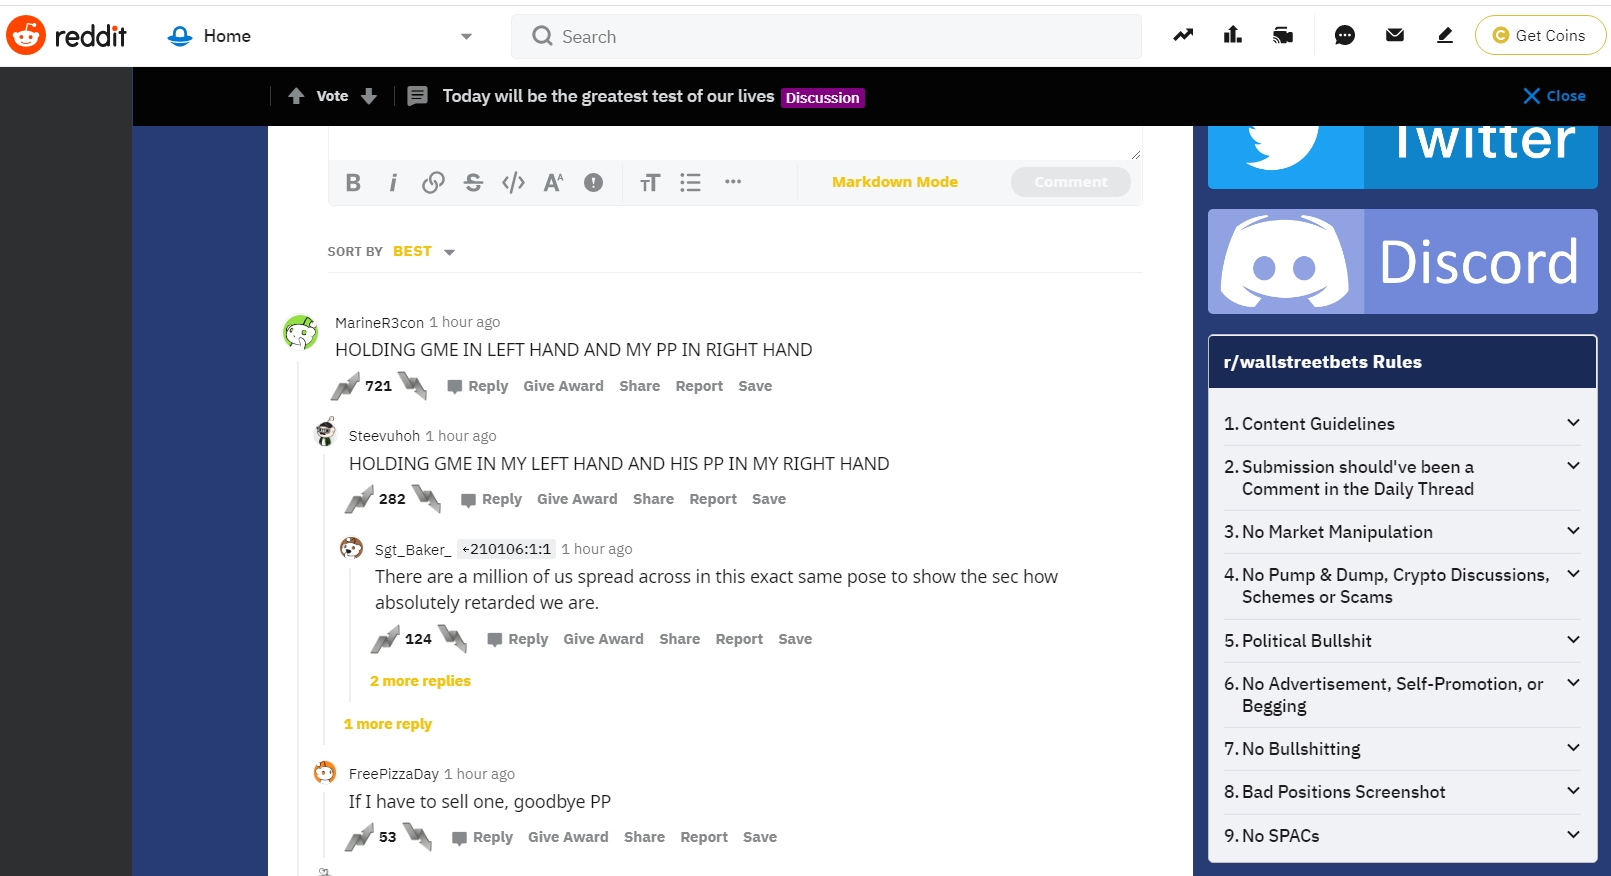
Task: Open the chat bubble icon
Action: pos(1345,36)
